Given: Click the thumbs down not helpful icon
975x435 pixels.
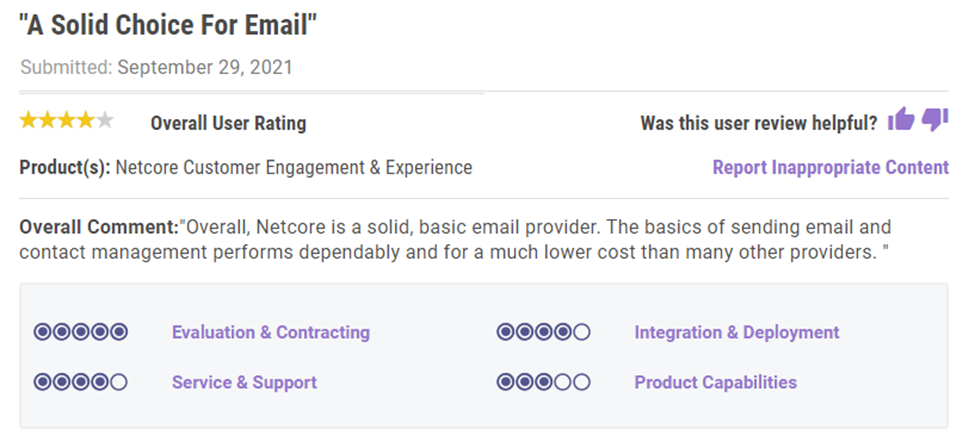Looking at the screenshot, I should click(935, 119).
